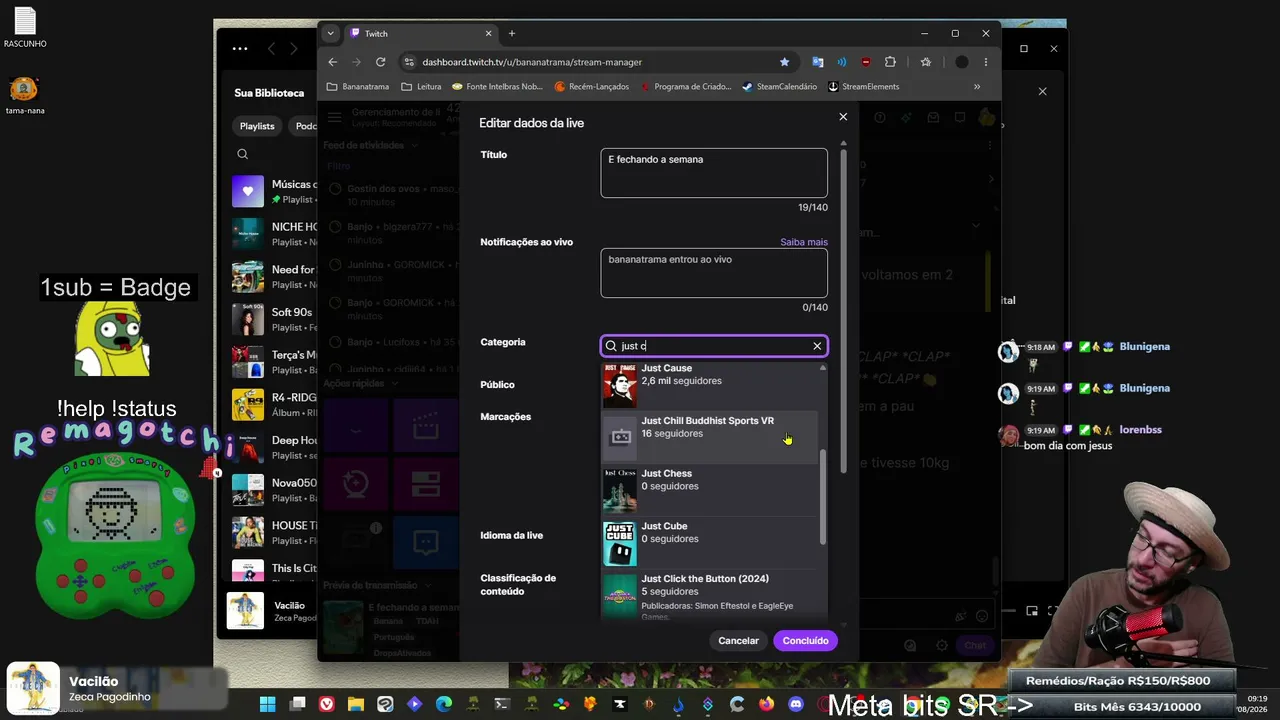Open the Chrome three-dot menu
The width and height of the screenshot is (1280, 720).
pyautogui.click(x=986, y=62)
